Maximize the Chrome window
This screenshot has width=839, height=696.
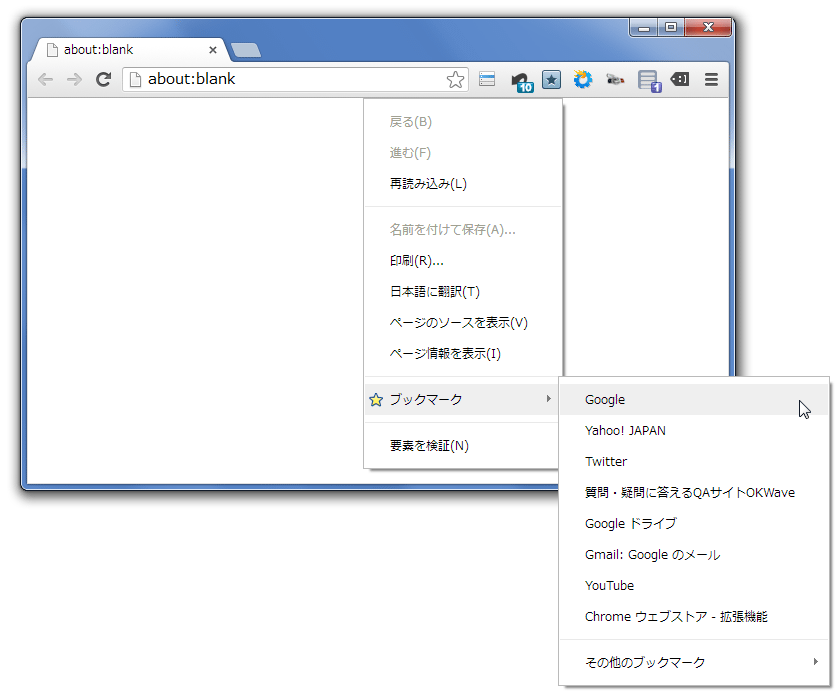pyautogui.click(x=671, y=27)
